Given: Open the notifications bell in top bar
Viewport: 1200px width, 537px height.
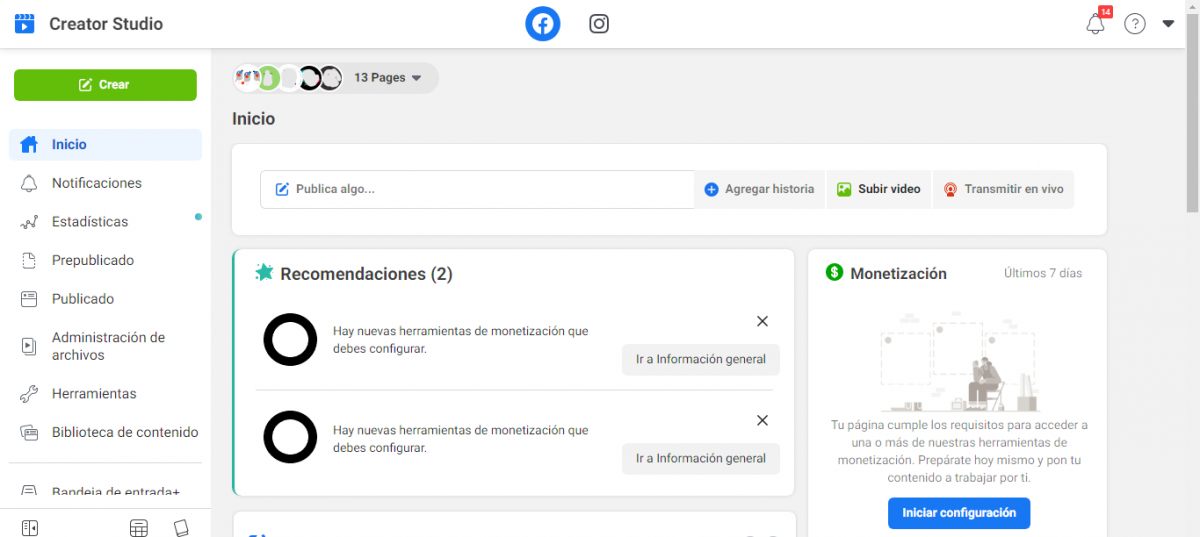Looking at the screenshot, I should [x=1096, y=24].
